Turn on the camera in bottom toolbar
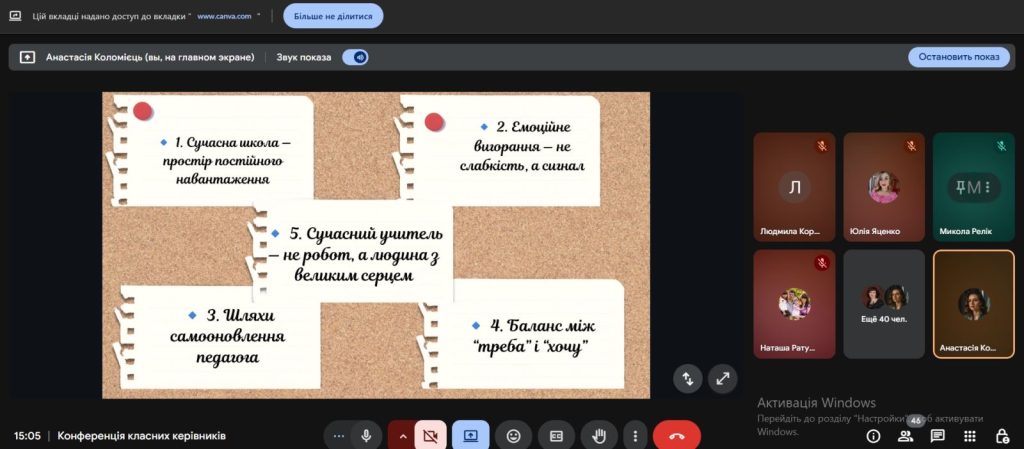 pyautogui.click(x=430, y=436)
